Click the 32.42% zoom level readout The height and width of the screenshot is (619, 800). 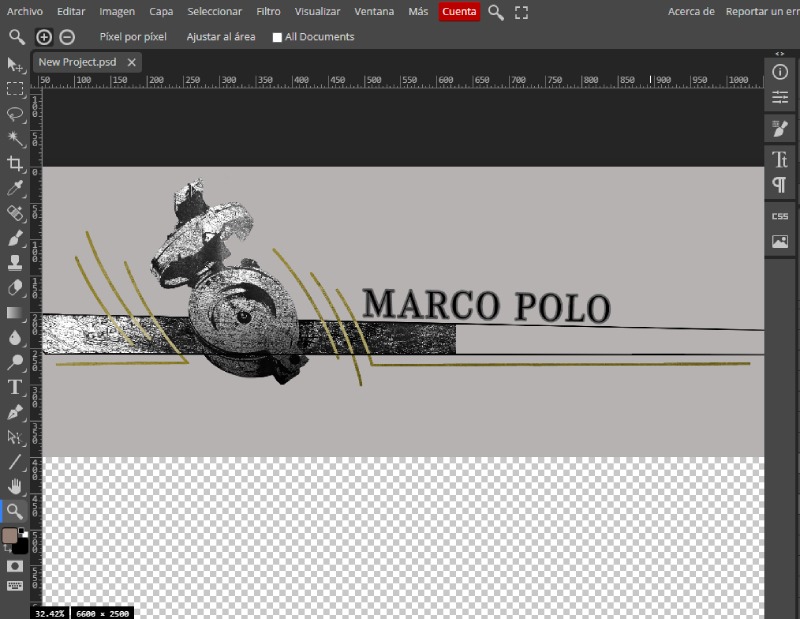[x=49, y=613]
